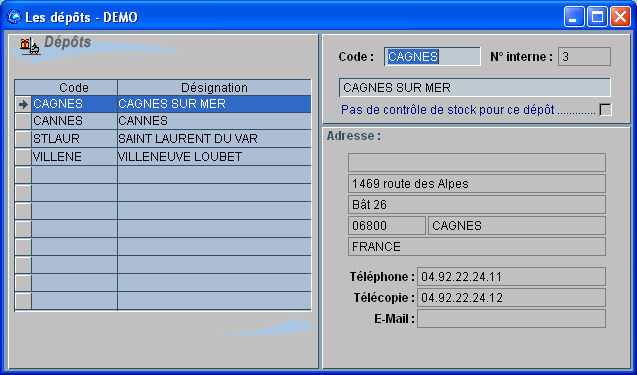Select the 'SAINT LAURENT DU VAR' cell

pyautogui.click(x=214, y=139)
